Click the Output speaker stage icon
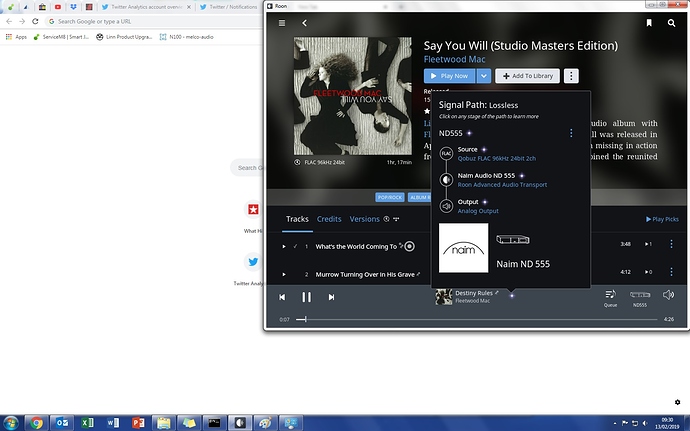Image resolution: width=690 pixels, height=431 pixels. coord(446,206)
